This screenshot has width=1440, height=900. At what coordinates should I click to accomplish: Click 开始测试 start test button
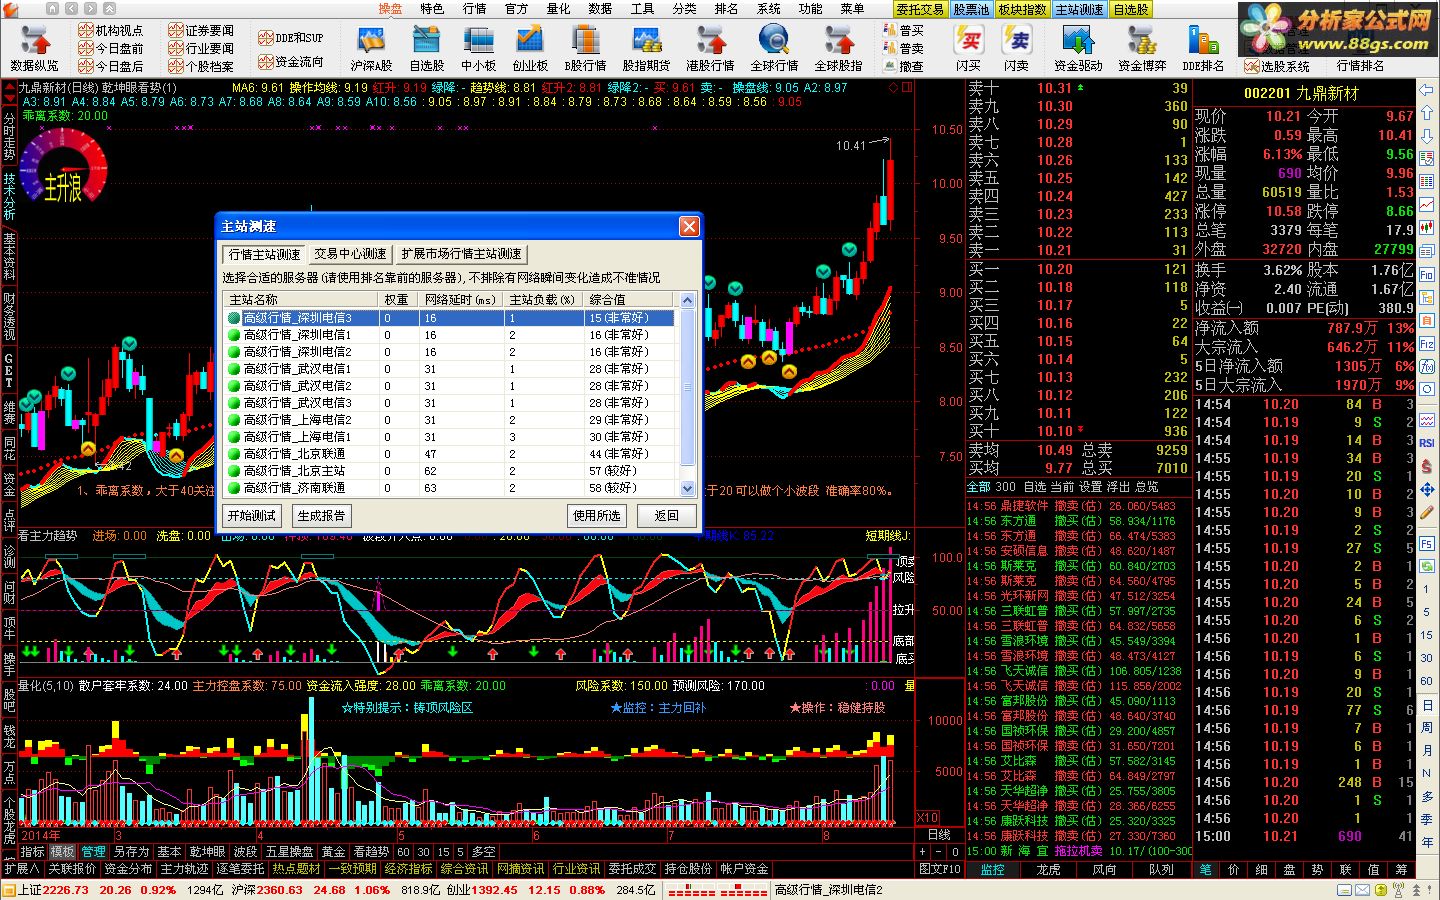[x=252, y=516]
